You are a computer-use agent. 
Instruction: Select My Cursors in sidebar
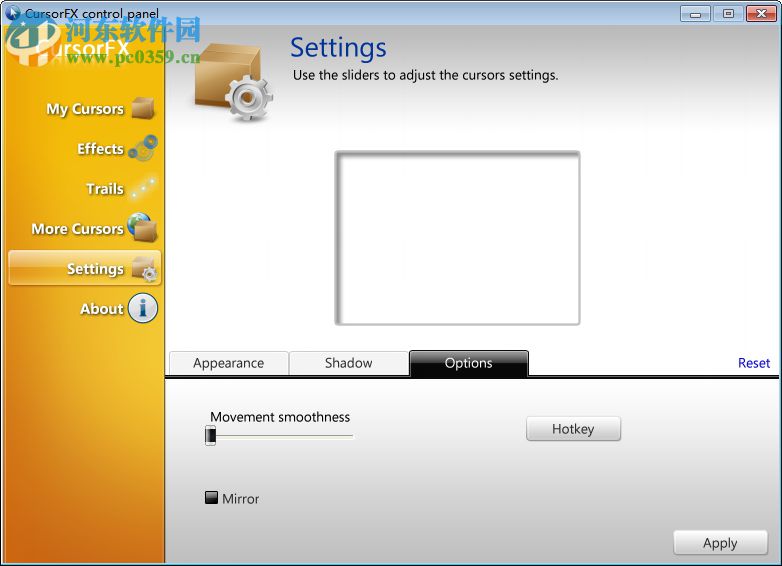click(85, 109)
